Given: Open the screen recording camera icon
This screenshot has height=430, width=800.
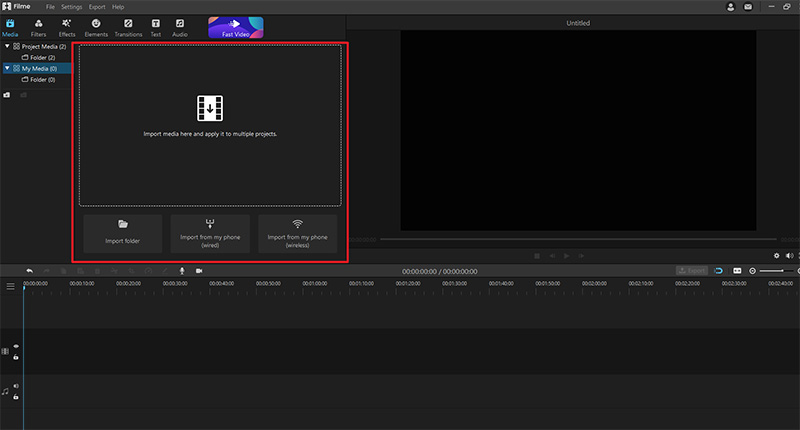Looking at the screenshot, I should coord(199,271).
